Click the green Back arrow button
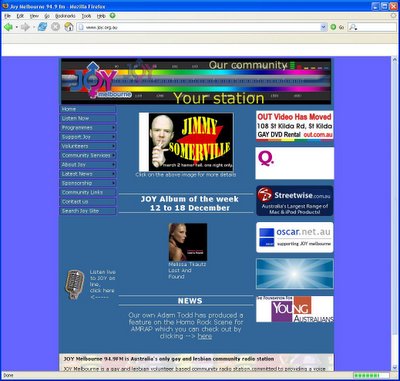The width and height of the screenshot is (400, 381). pos(8,27)
